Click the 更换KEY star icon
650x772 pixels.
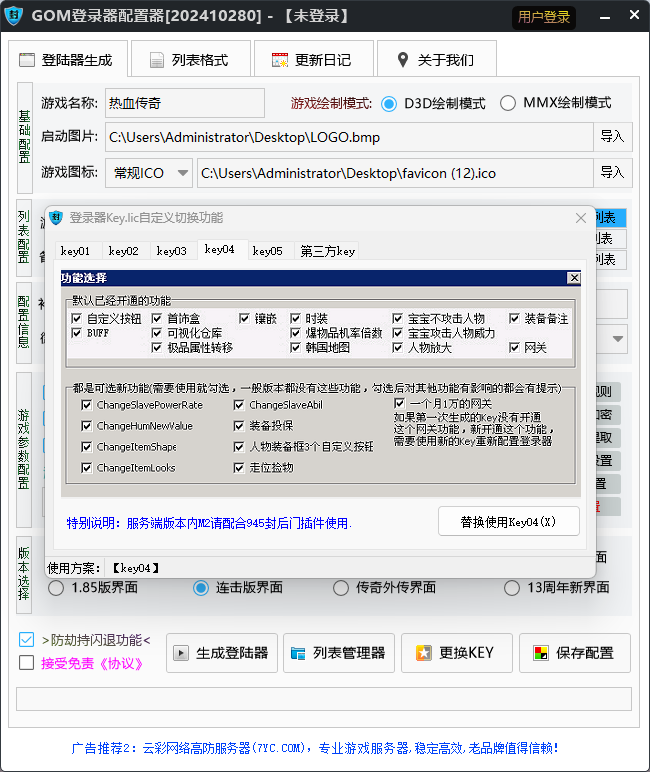tap(423, 653)
